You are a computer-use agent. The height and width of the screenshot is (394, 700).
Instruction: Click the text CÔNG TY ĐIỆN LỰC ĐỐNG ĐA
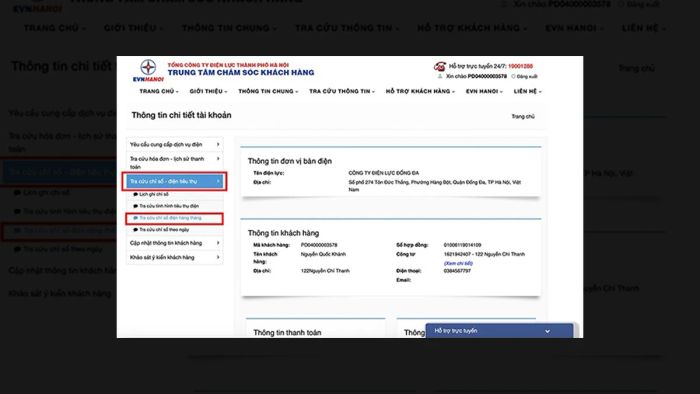[x=383, y=173]
